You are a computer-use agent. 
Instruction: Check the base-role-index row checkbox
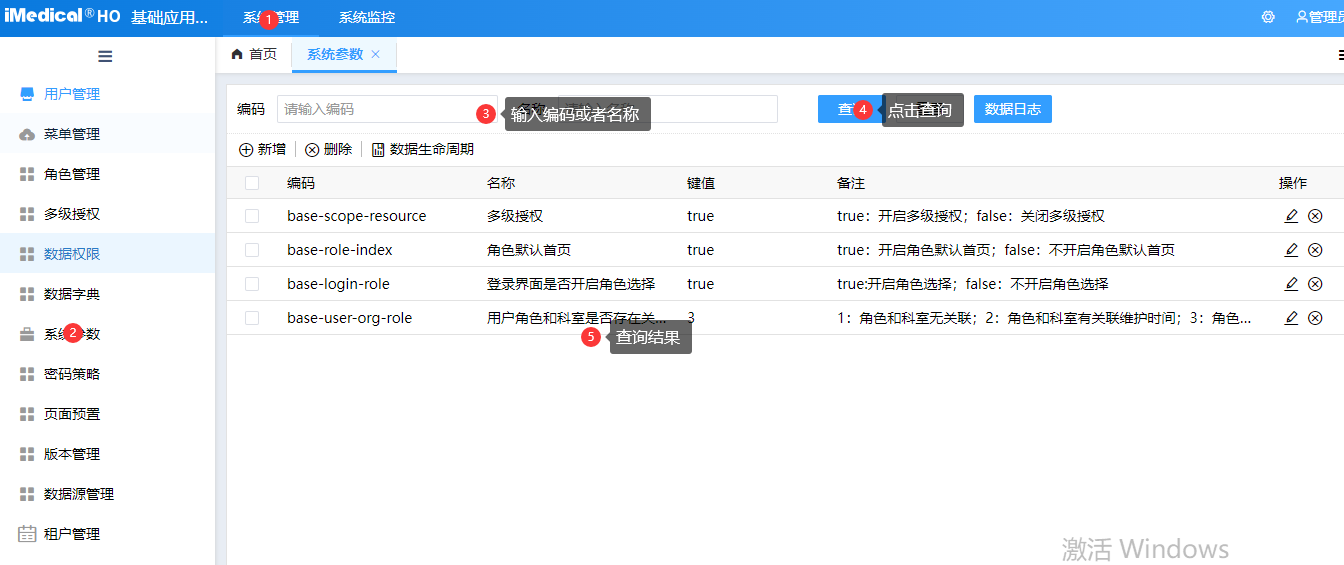(x=252, y=250)
